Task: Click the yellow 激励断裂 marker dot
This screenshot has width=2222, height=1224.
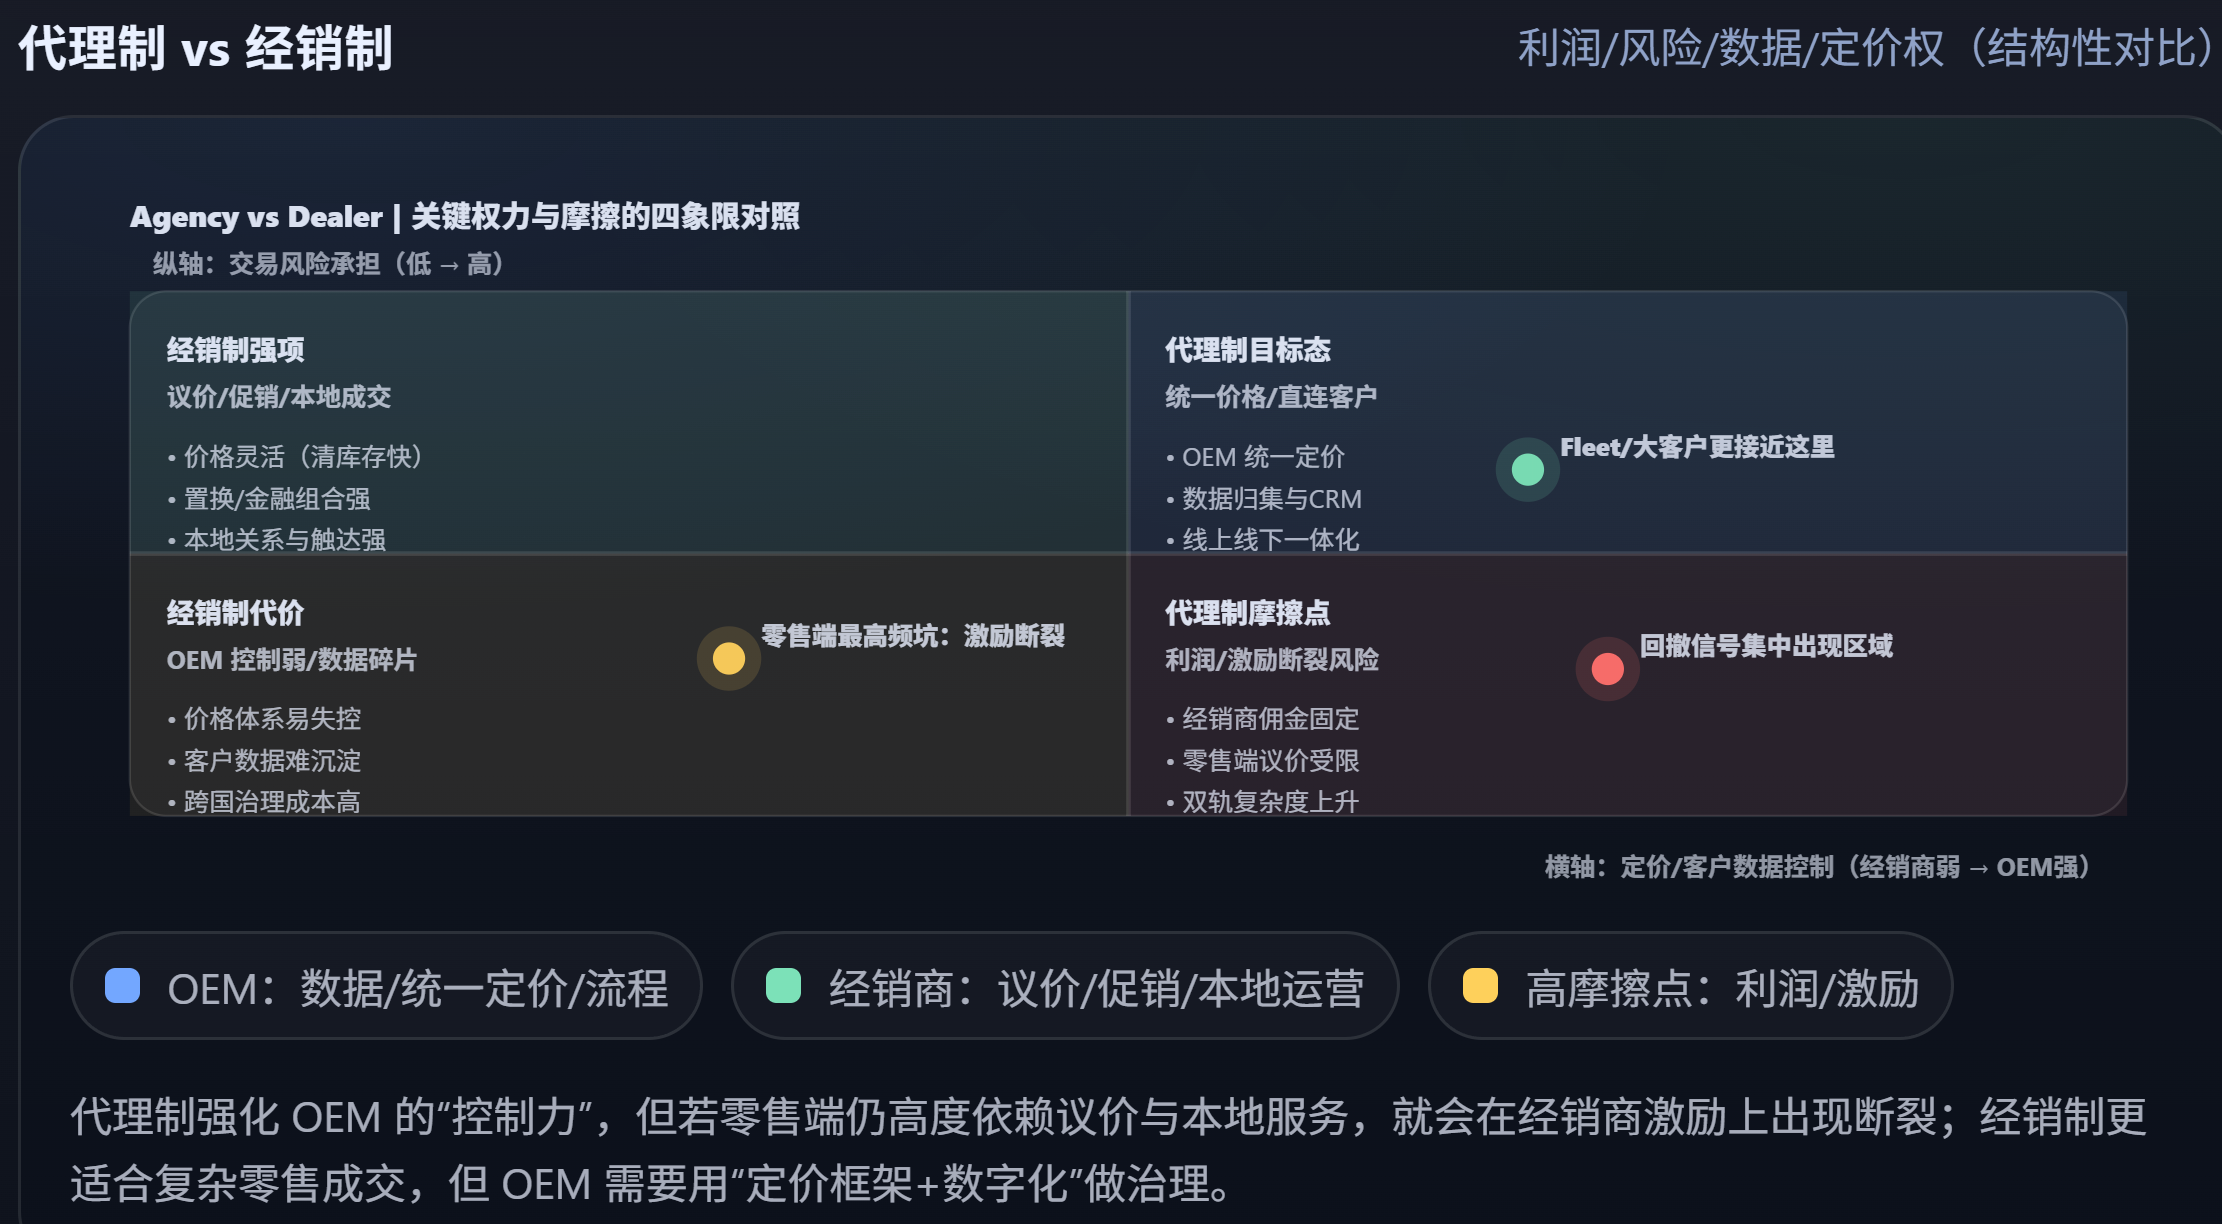Action: [728, 658]
